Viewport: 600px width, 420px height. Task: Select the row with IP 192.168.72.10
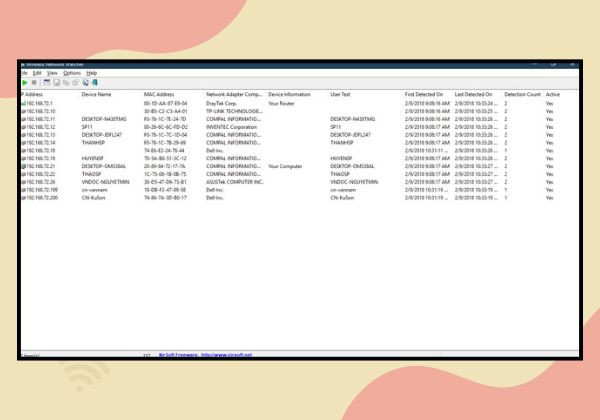pyautogui.click(x=299, y=111)
